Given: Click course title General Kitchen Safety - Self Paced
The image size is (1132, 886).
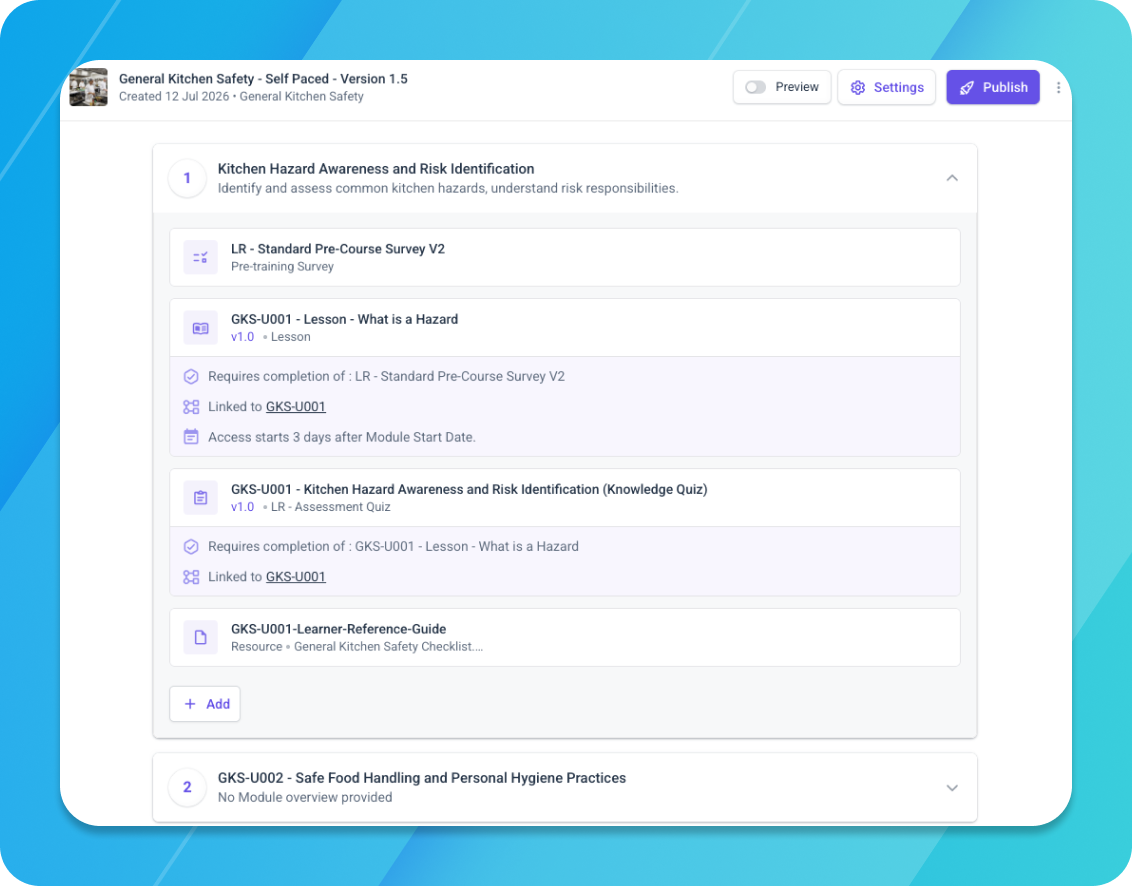Looking at the screenshot, I should click(x=263, y=79).
